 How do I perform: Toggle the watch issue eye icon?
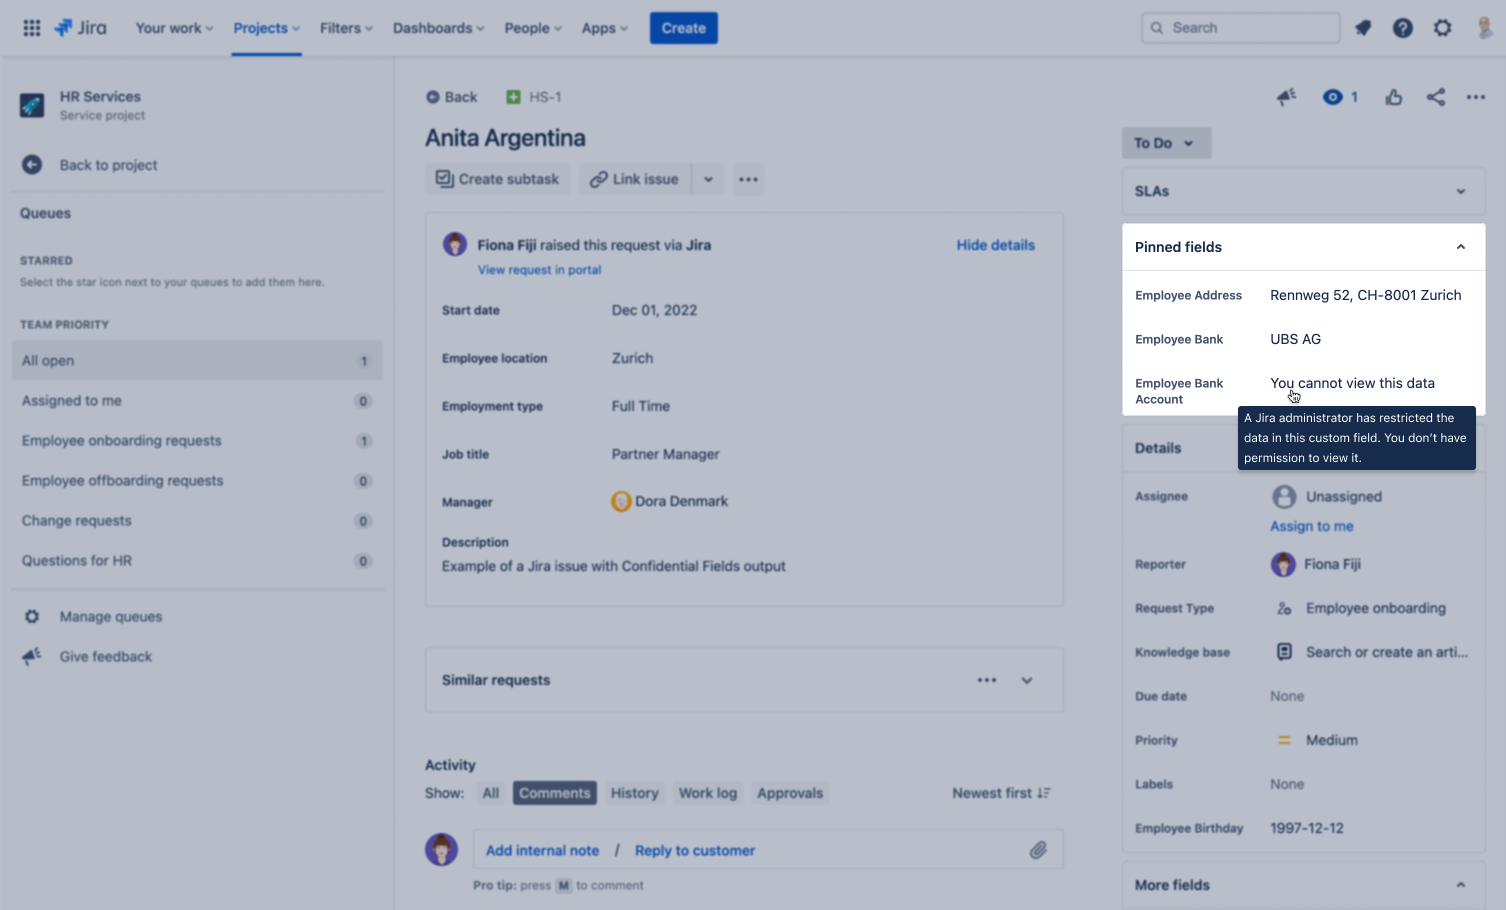[x=1332, y=97]
